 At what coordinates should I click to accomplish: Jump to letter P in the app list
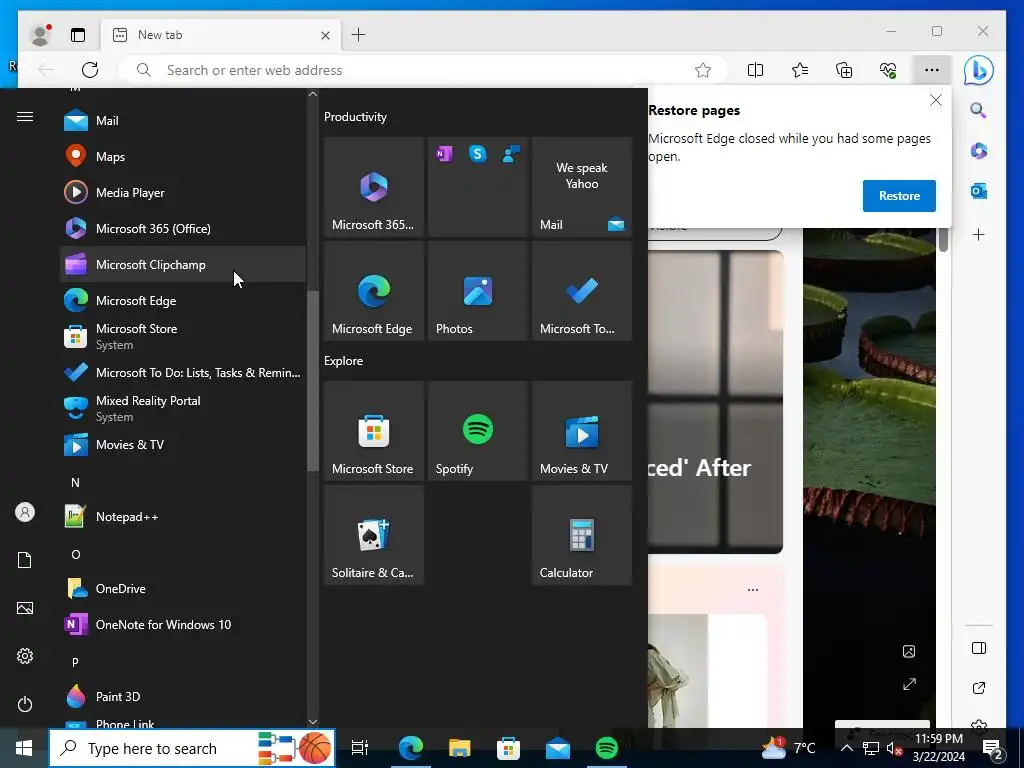click(75, 662)
